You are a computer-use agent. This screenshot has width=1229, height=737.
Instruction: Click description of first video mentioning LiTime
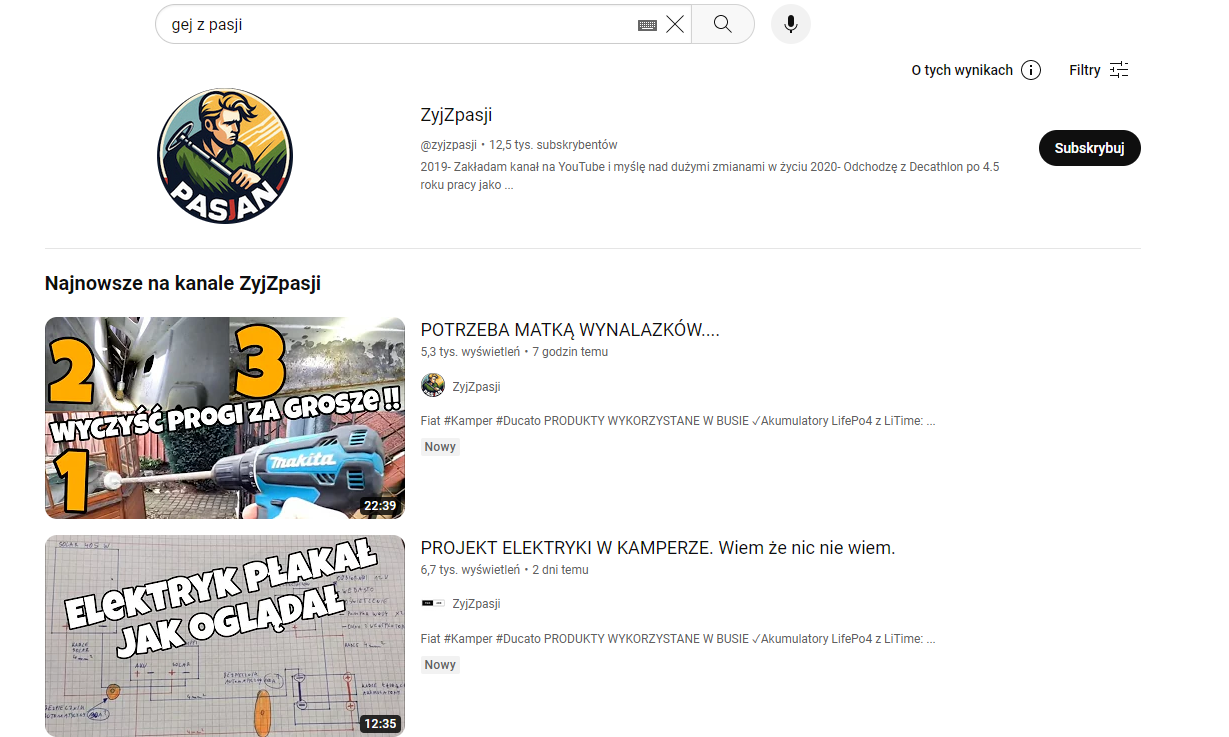[678, 421]
